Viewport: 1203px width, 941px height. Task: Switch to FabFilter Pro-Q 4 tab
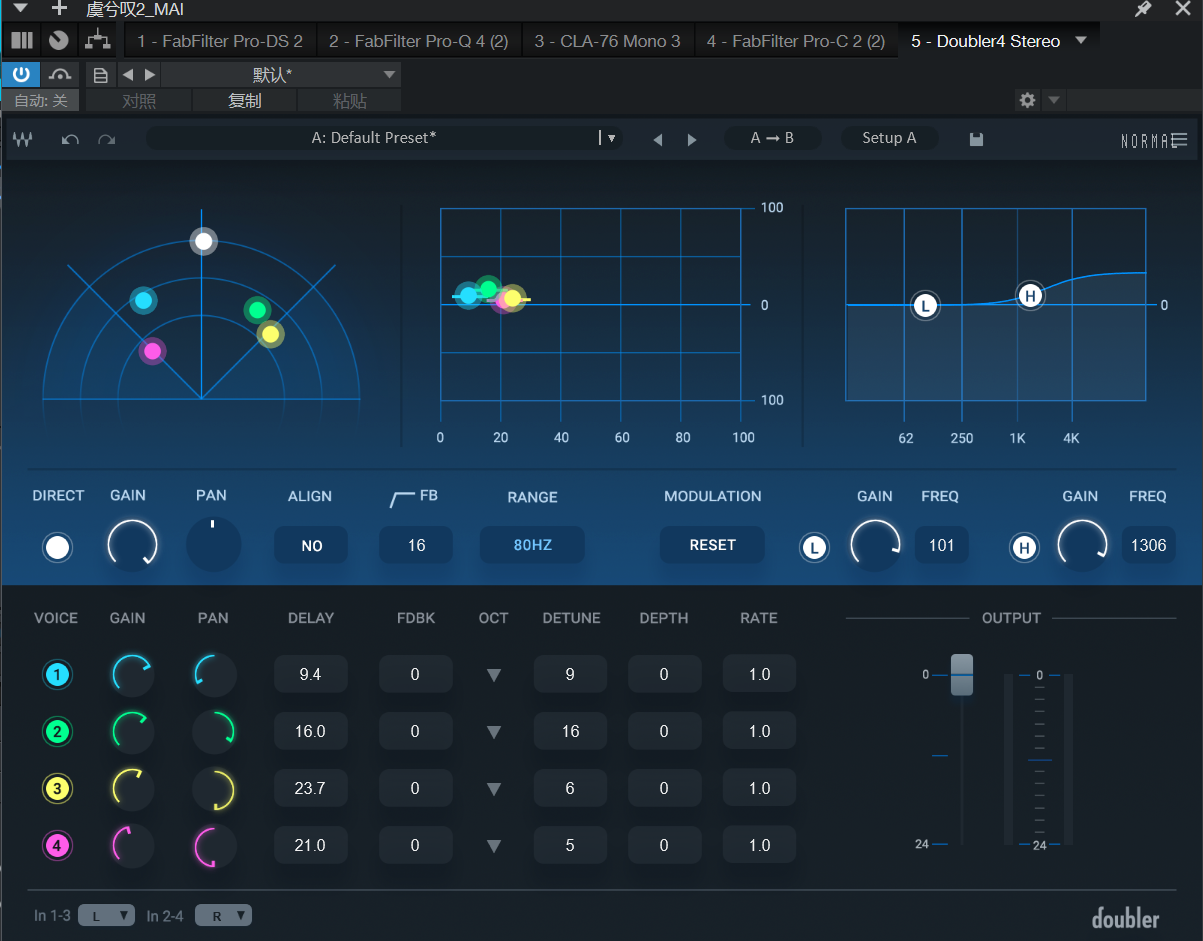tap(418, 41)
